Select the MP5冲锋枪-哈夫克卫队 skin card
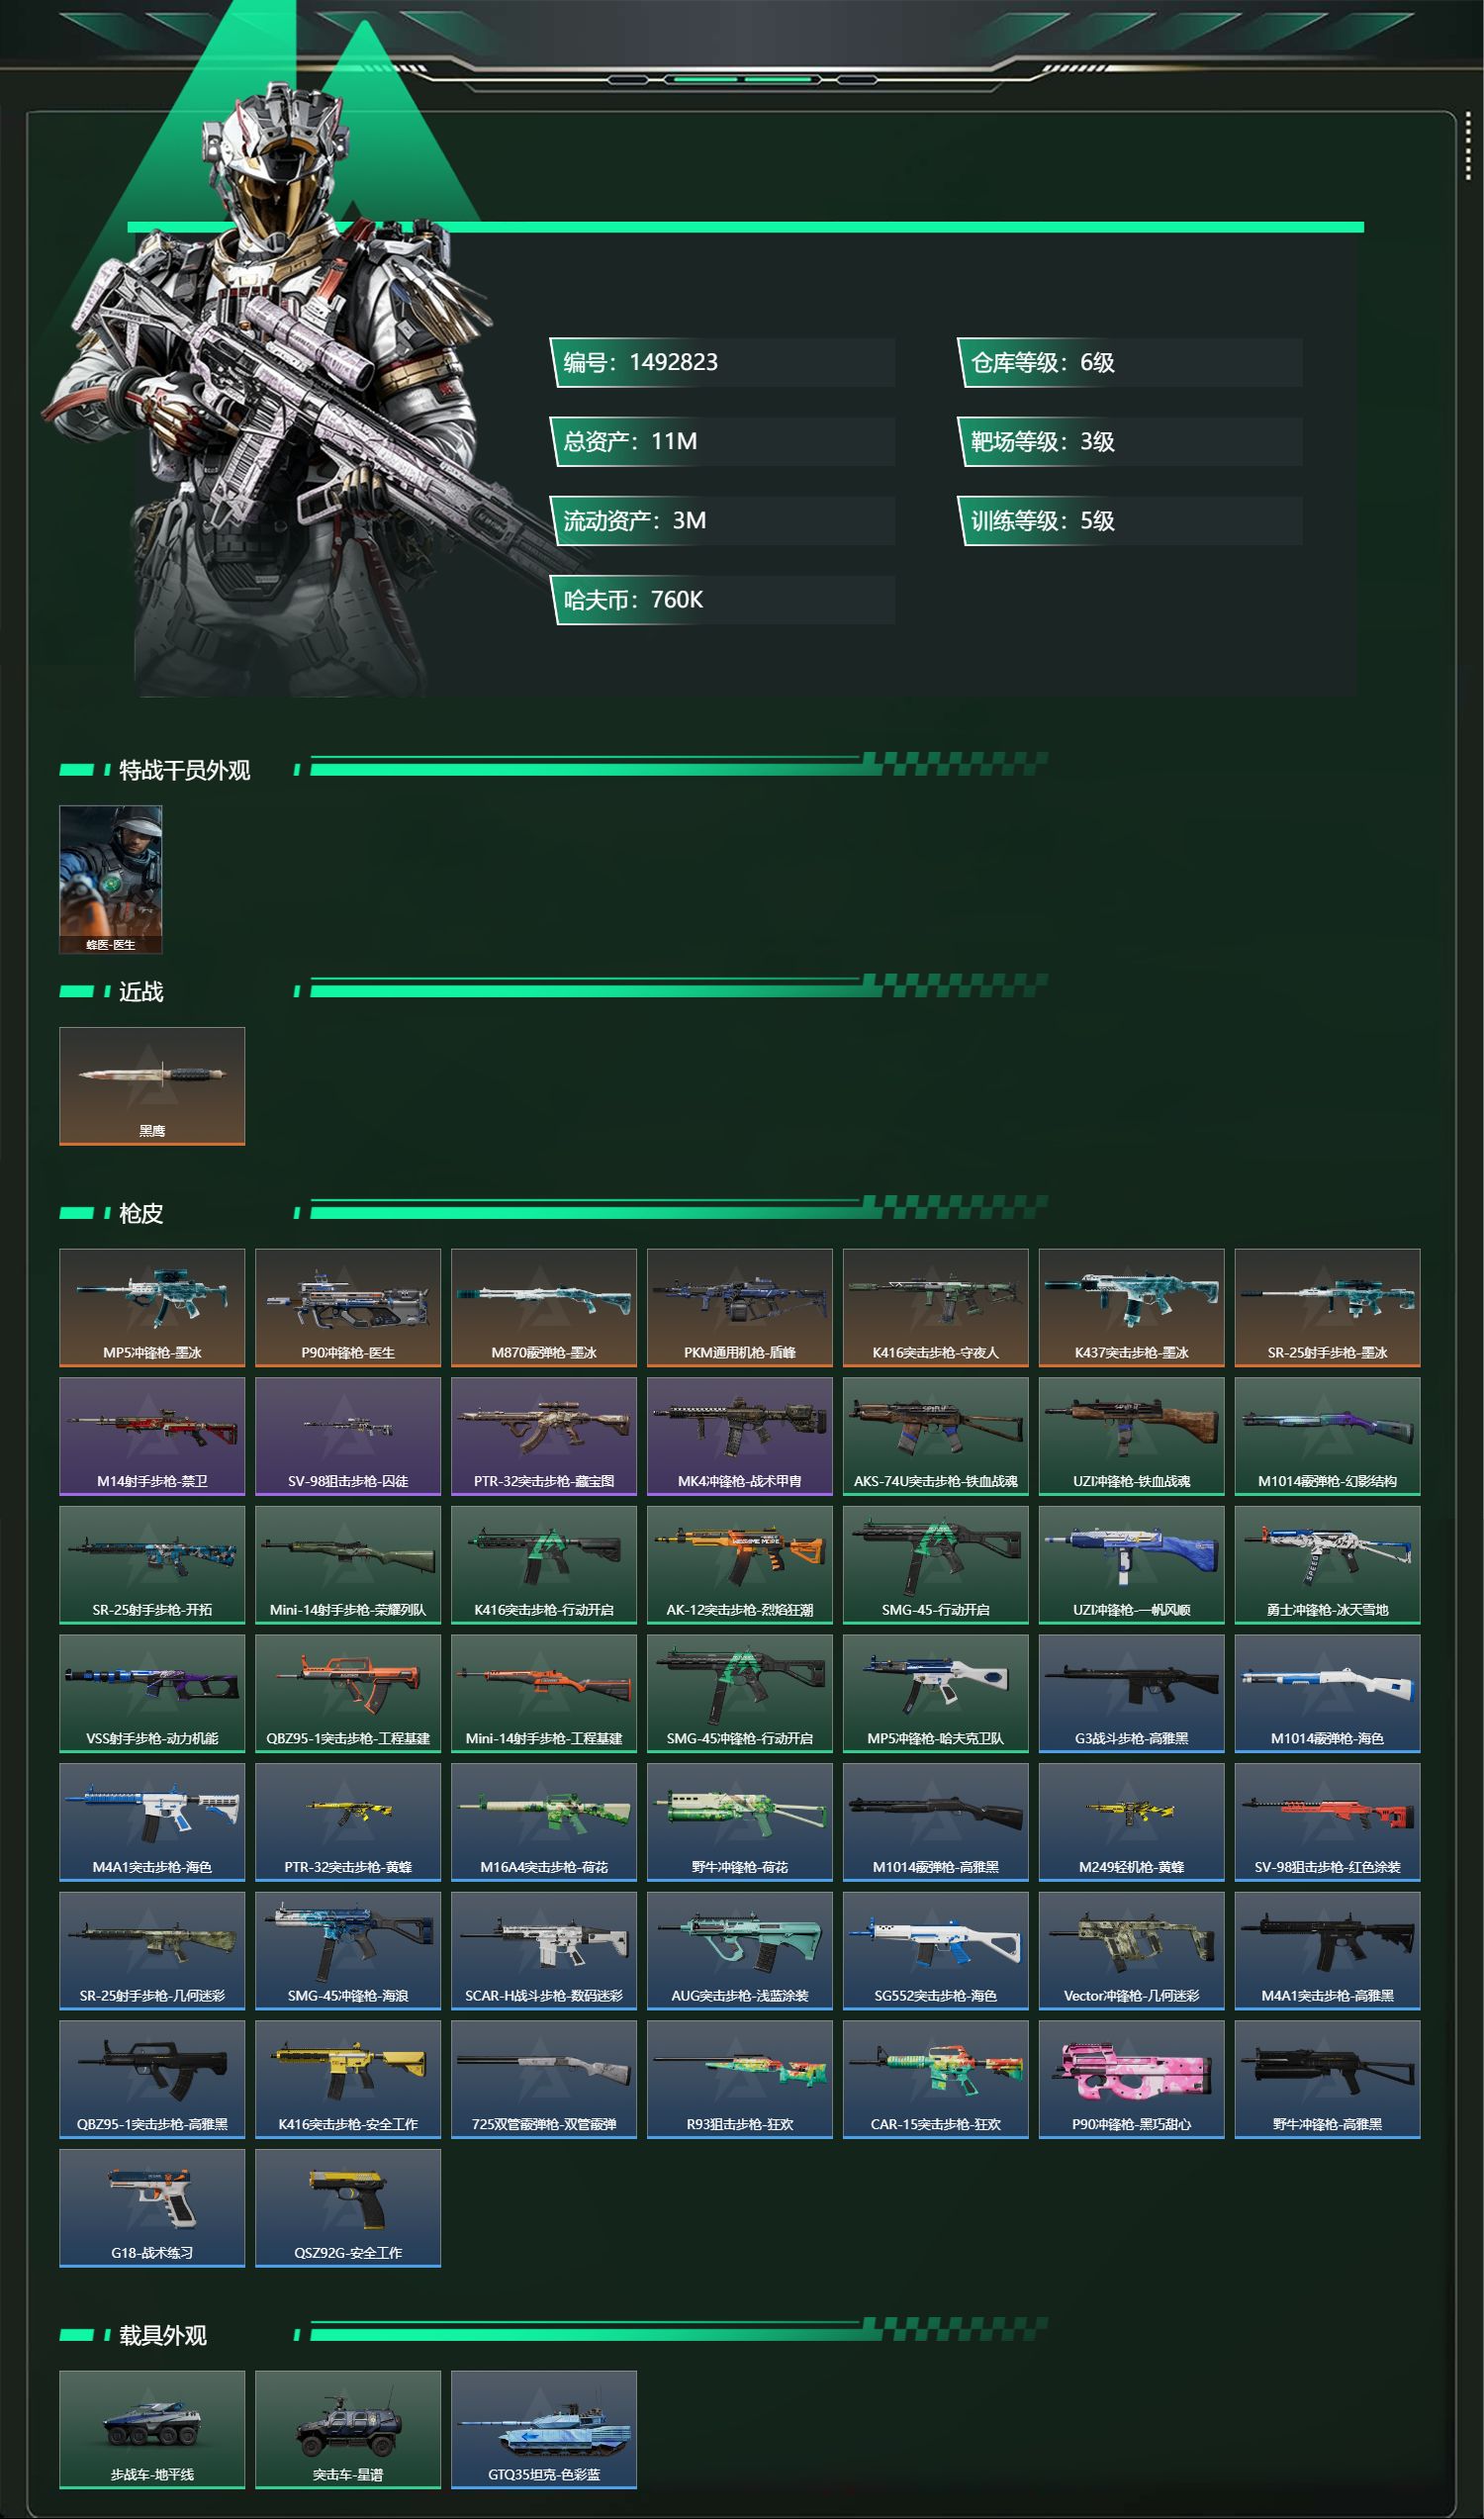 pyautogui.click(x=936, y=1694)
